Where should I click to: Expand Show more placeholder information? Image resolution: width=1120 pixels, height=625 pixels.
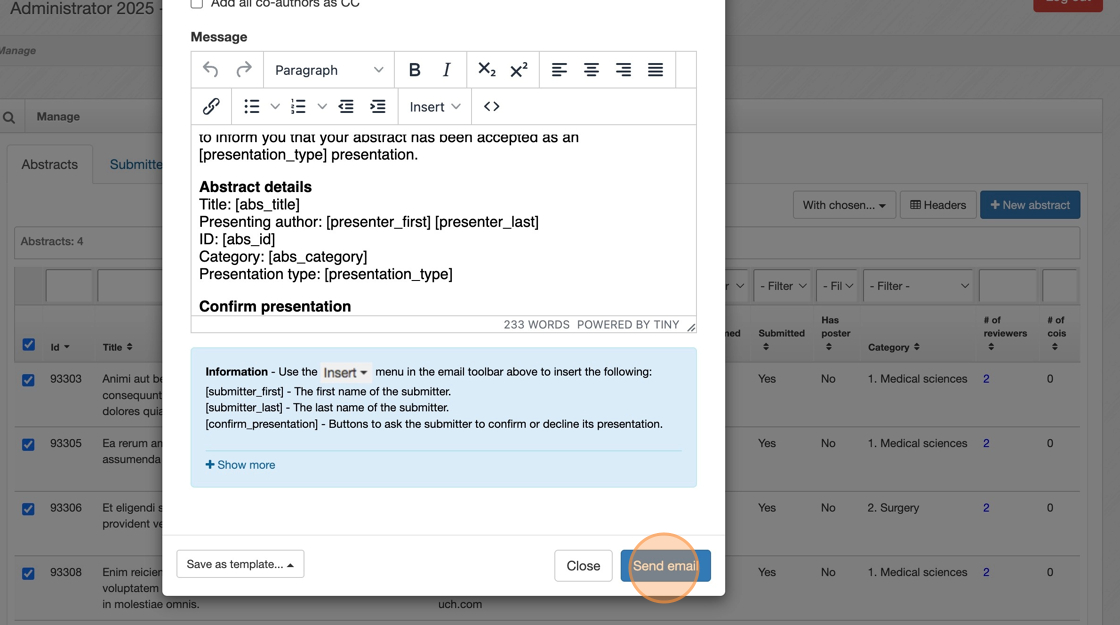240,465
